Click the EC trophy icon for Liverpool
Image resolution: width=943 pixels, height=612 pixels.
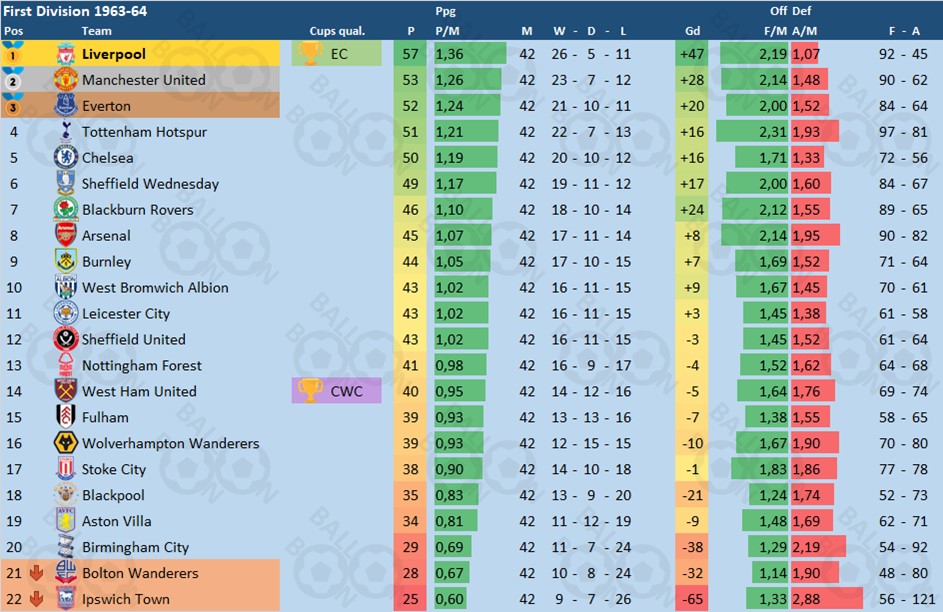click(310, 54)
